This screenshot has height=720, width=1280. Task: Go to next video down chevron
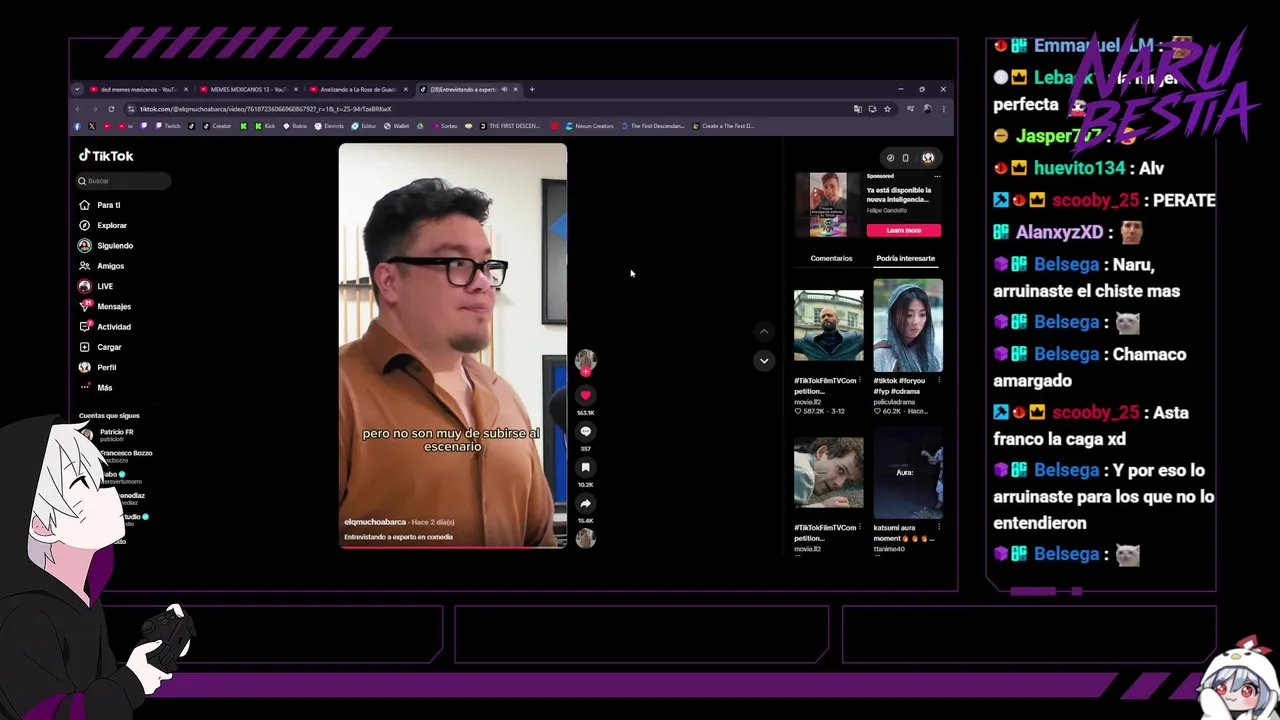coord(764,360)
